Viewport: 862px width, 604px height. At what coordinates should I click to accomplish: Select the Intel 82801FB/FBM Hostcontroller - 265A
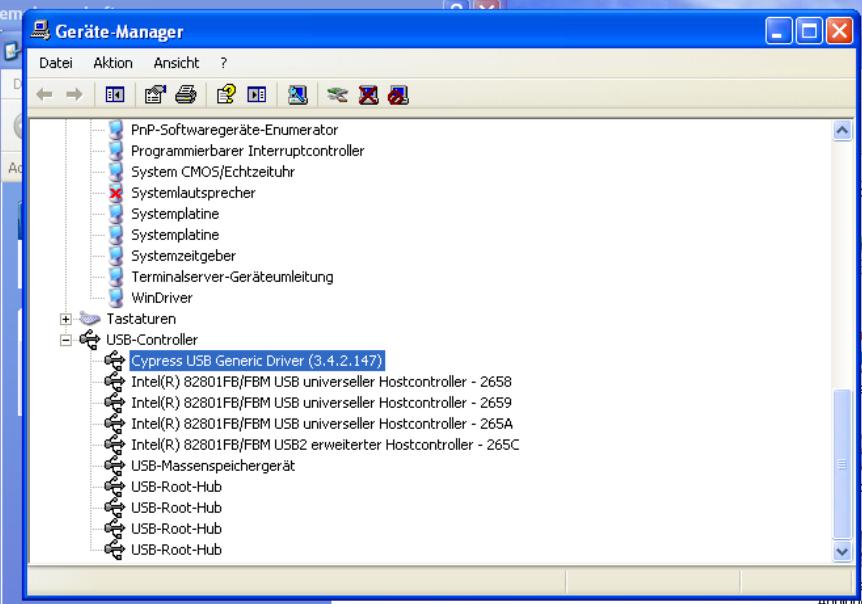click(x=322, y=424)
